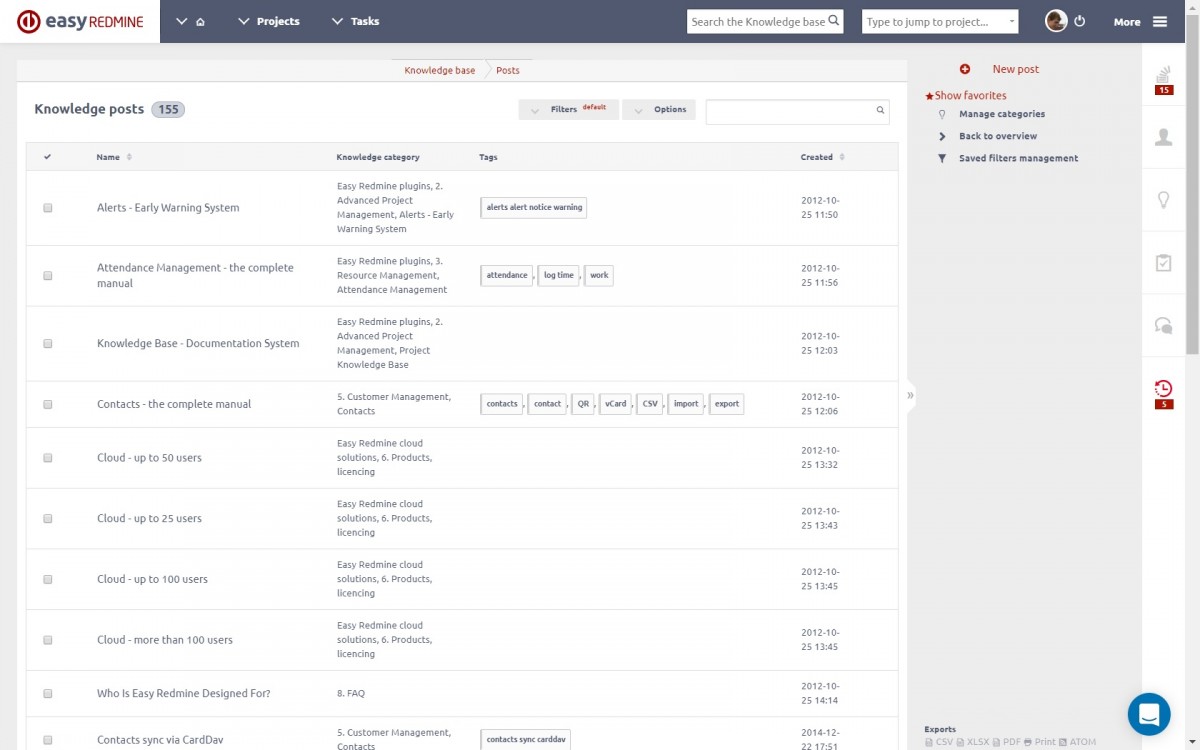
Task: Check the Cloud - more than 100 users row
Action: tap(48, 640)
